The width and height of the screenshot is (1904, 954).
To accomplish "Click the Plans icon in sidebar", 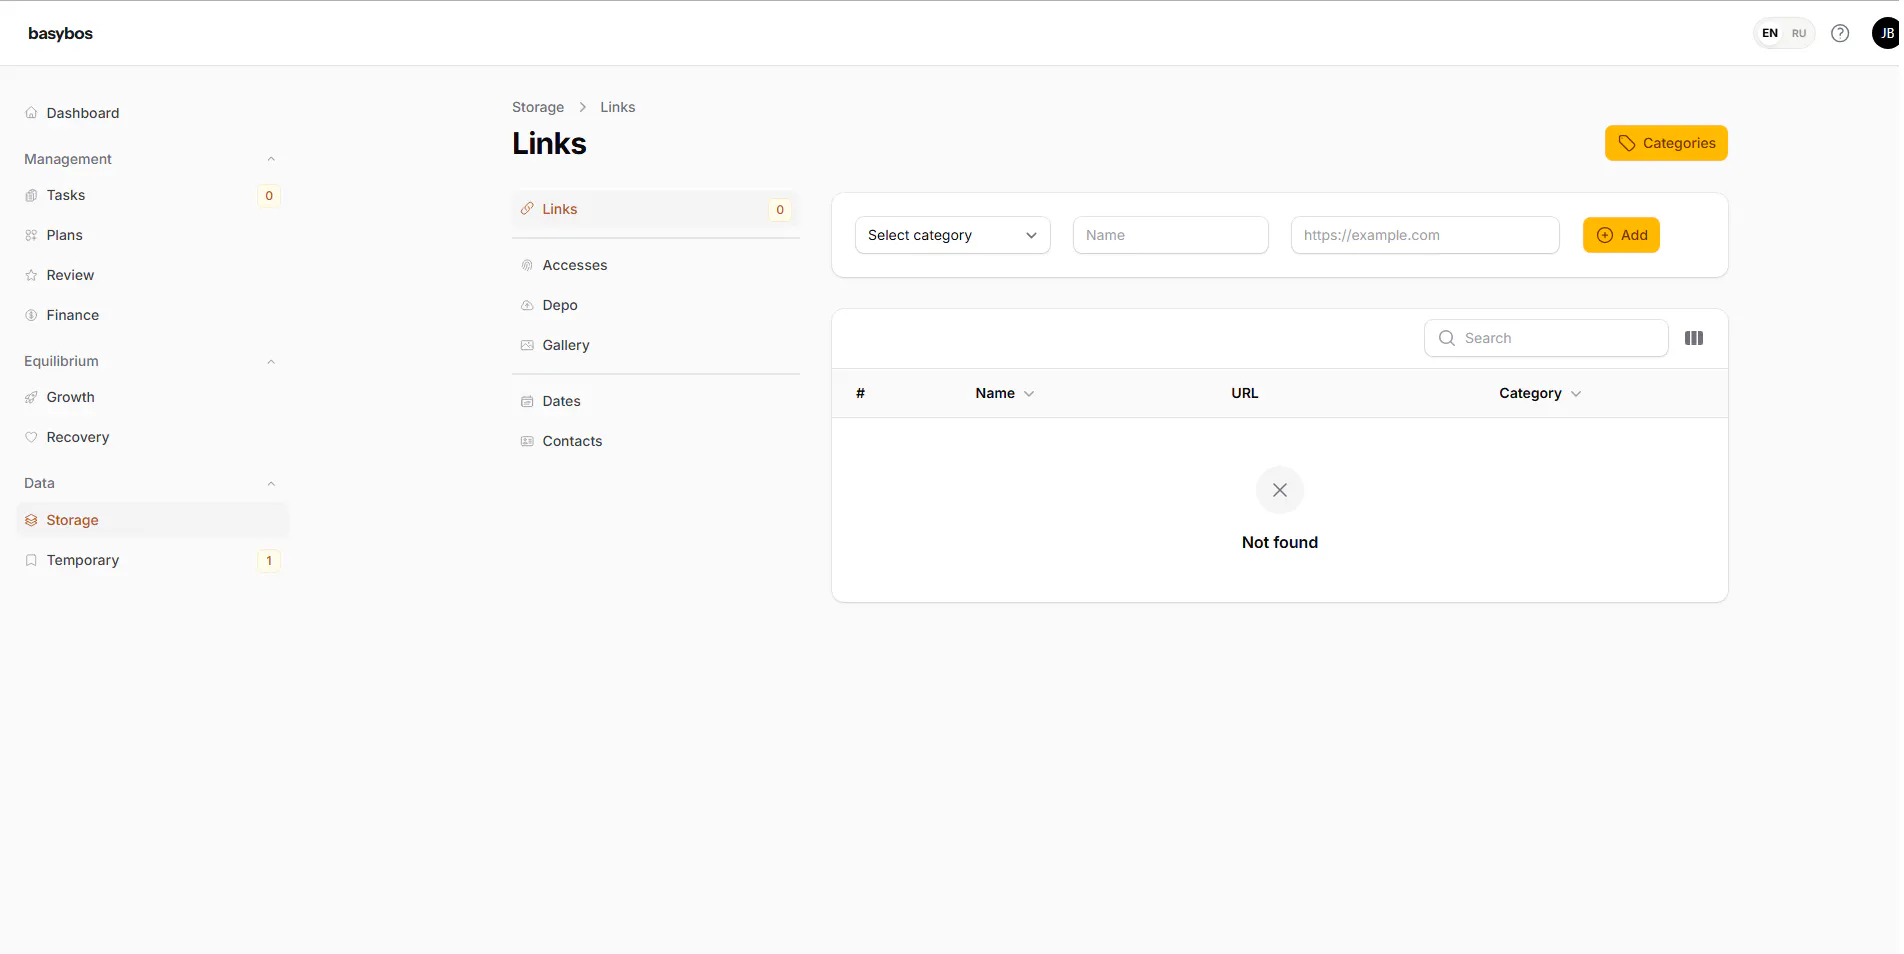I will click(31, 235).
